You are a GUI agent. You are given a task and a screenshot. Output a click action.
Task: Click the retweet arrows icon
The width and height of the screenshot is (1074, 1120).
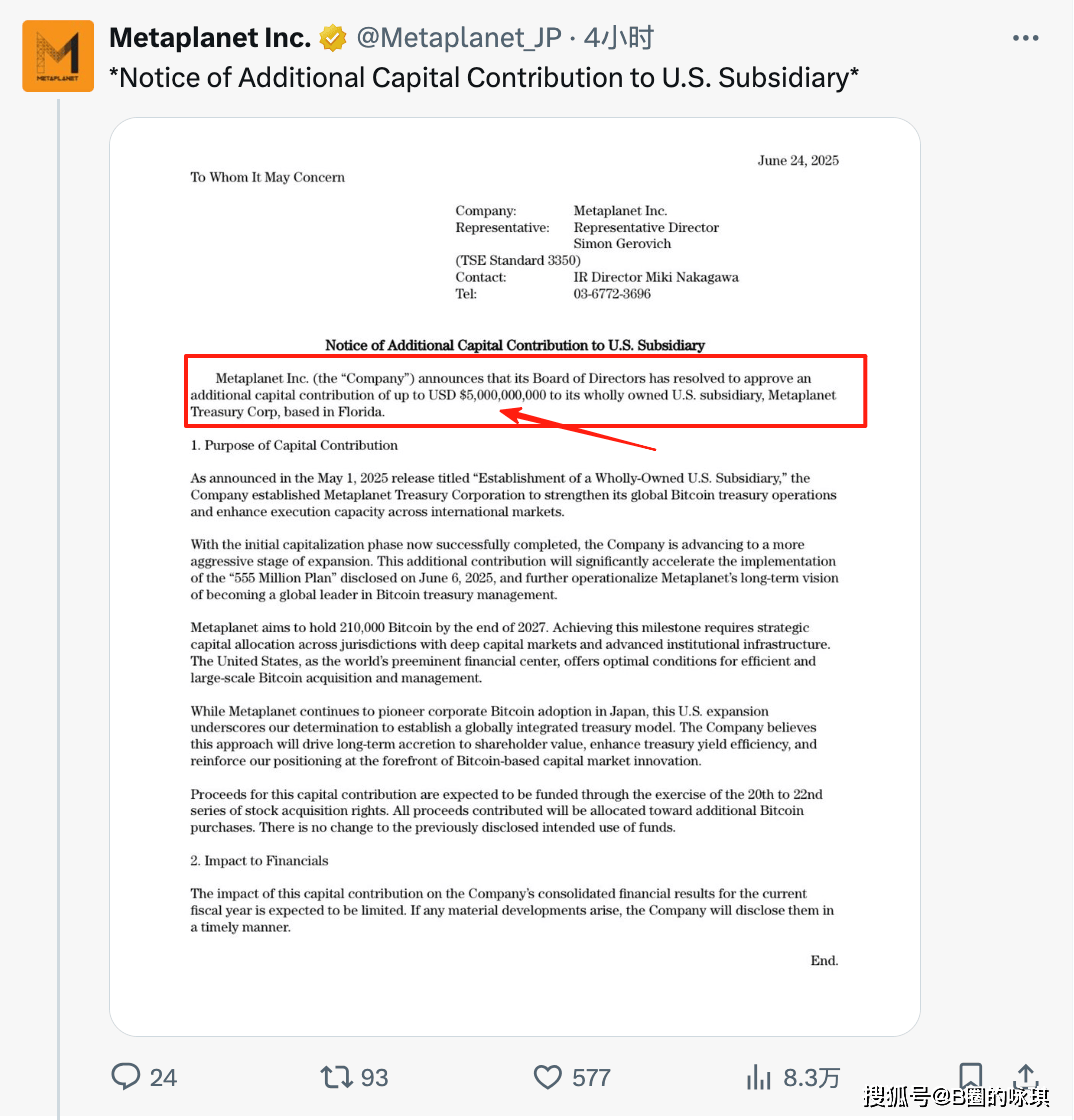tap(336, 1076)
